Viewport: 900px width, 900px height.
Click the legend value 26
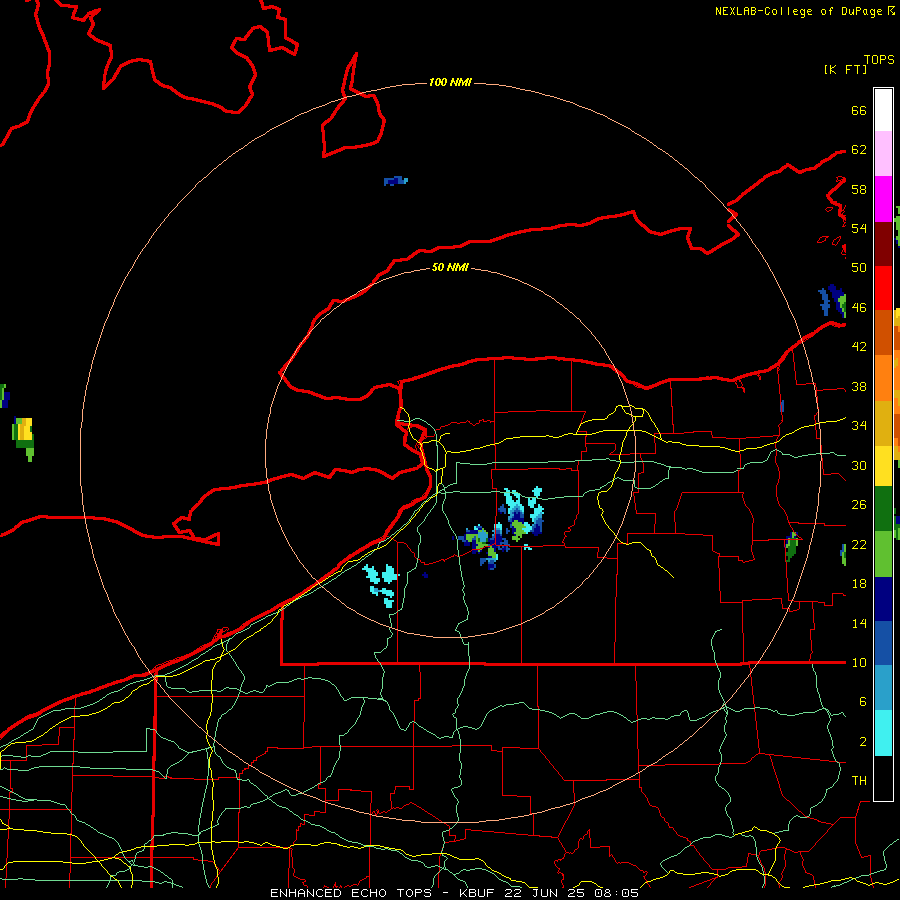(x=859, y=505)
